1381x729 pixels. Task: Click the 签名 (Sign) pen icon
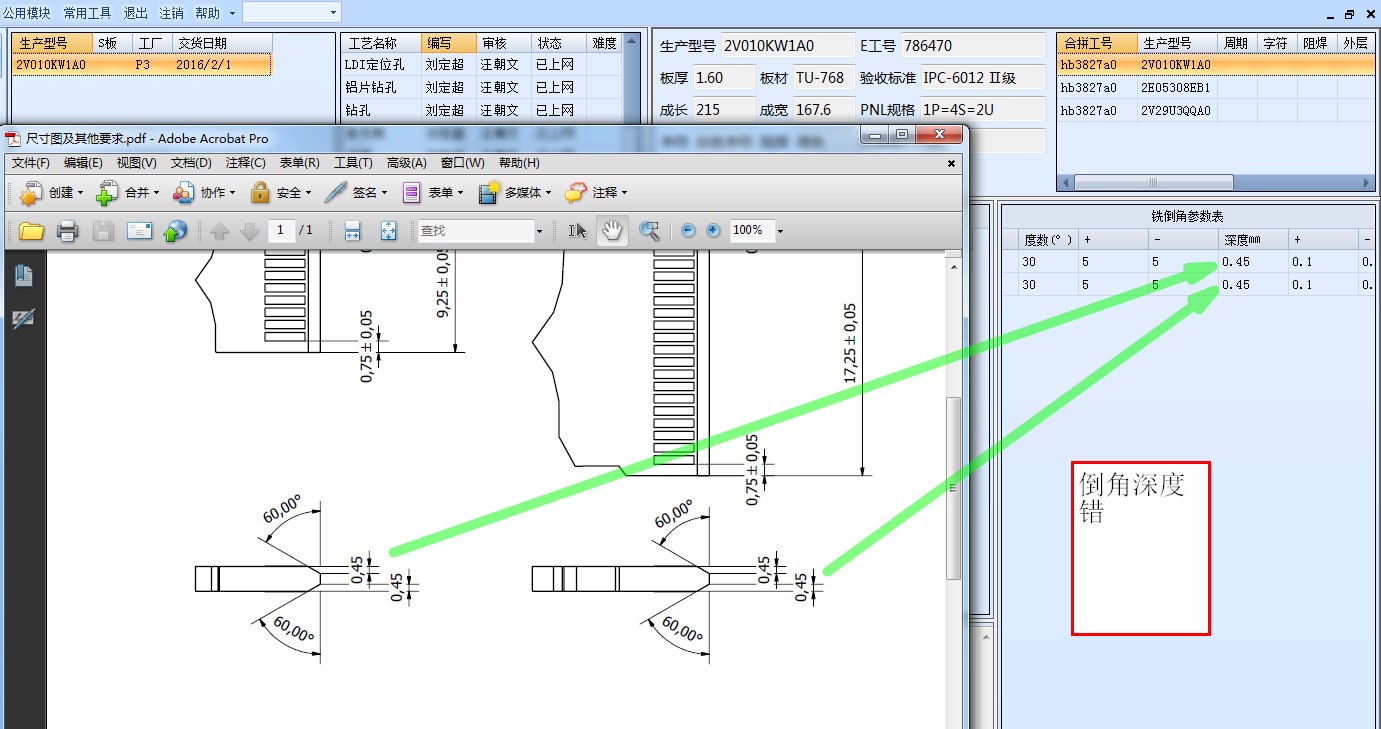pyautogui.click(x=336, y=192)
